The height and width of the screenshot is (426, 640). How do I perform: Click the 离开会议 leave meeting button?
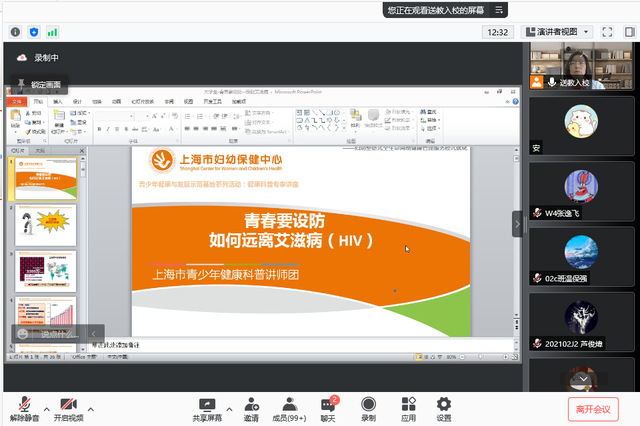click(592, 408)
